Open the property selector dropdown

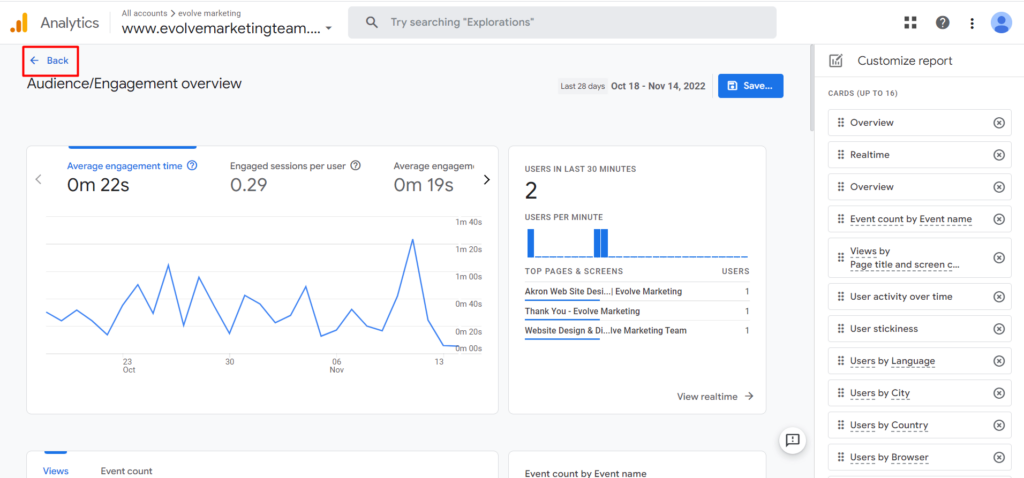point(227,29)
